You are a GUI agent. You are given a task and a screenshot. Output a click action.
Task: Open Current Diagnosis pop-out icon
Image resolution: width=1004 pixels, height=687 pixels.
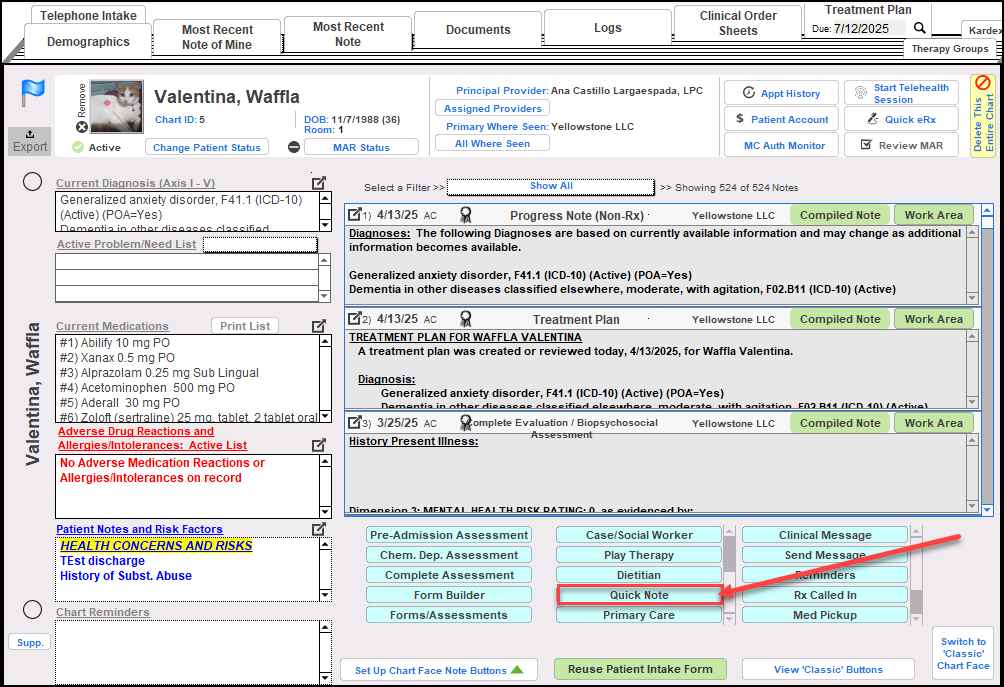point(319,183)
